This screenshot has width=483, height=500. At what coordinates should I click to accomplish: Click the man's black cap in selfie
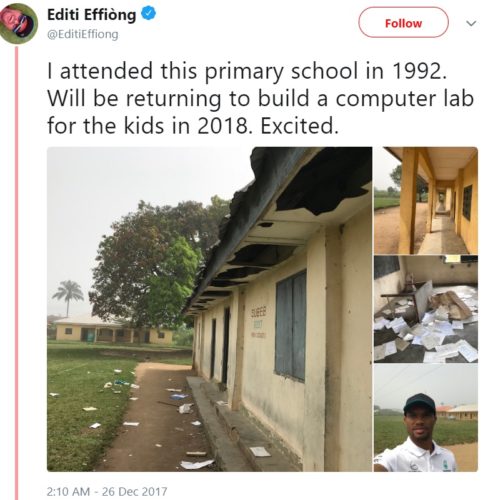[x=419, y=403]
